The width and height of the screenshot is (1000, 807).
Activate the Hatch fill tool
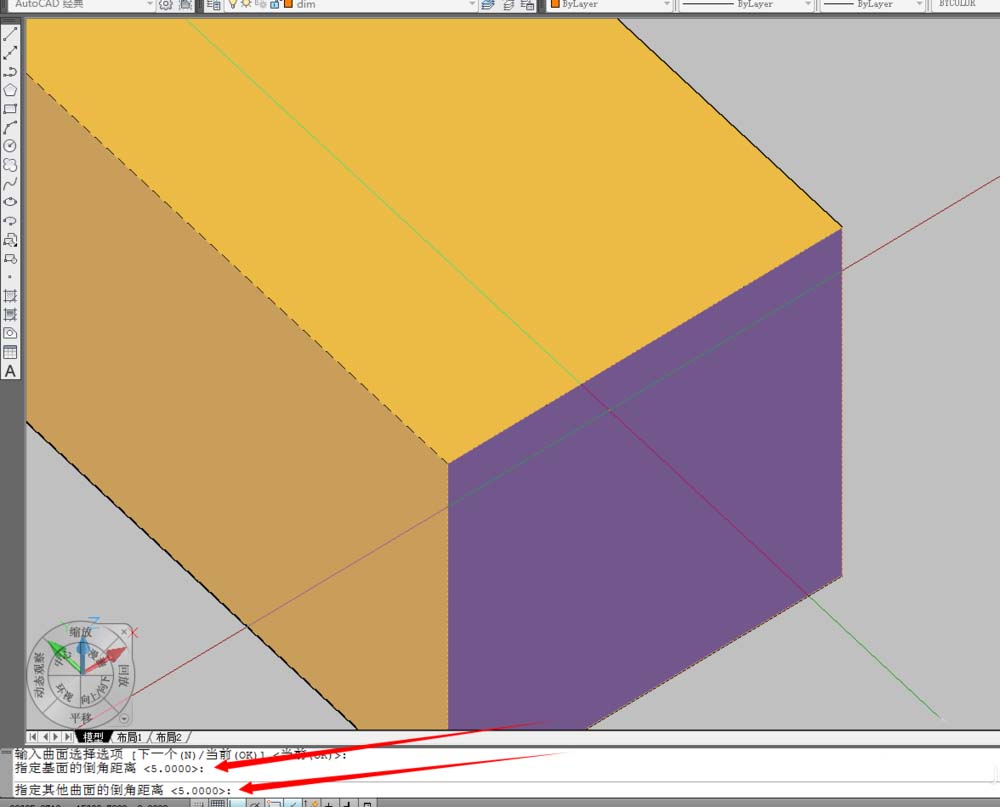click(x=10, y=296)
